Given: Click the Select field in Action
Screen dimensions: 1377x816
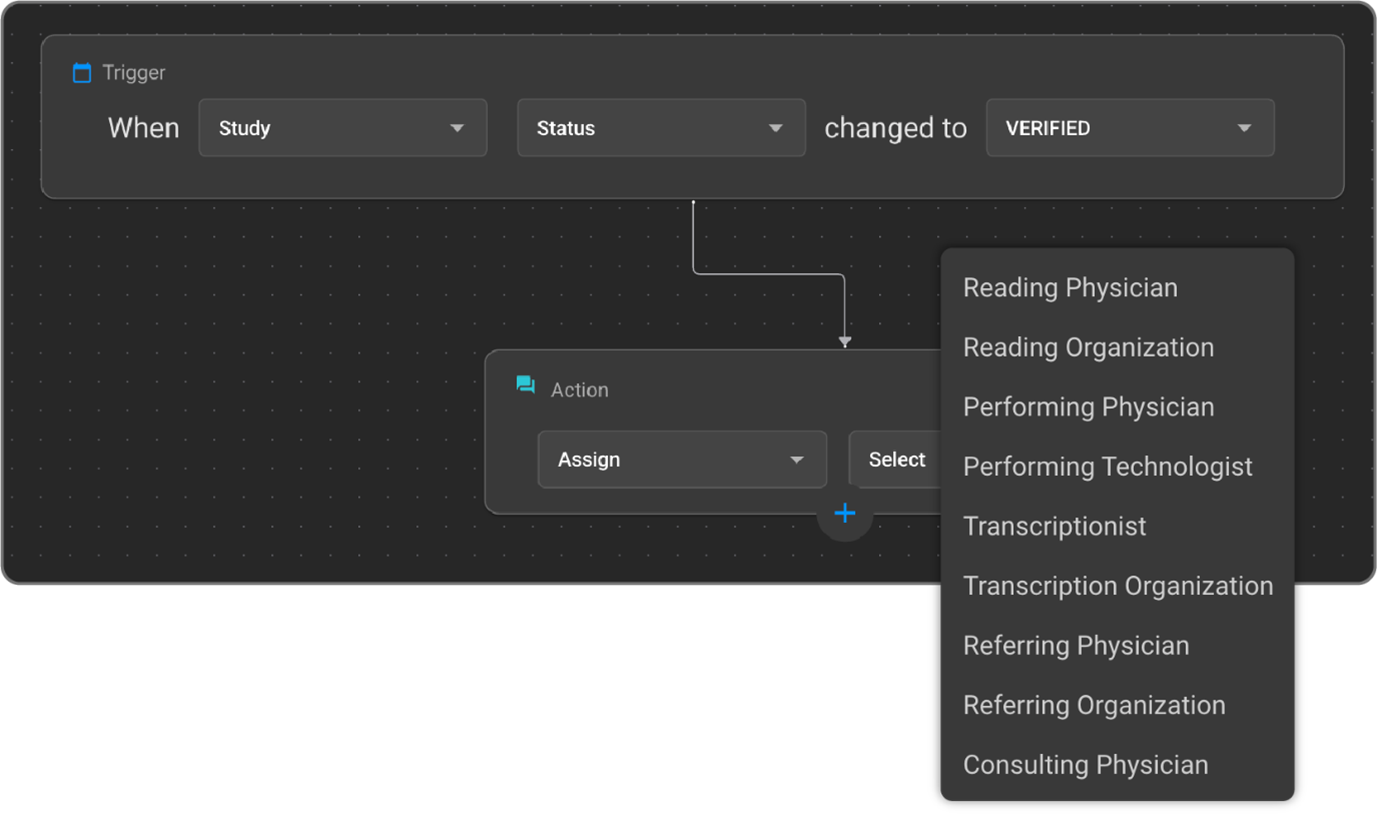Looking at the screenshot, I should click(896, 460).
